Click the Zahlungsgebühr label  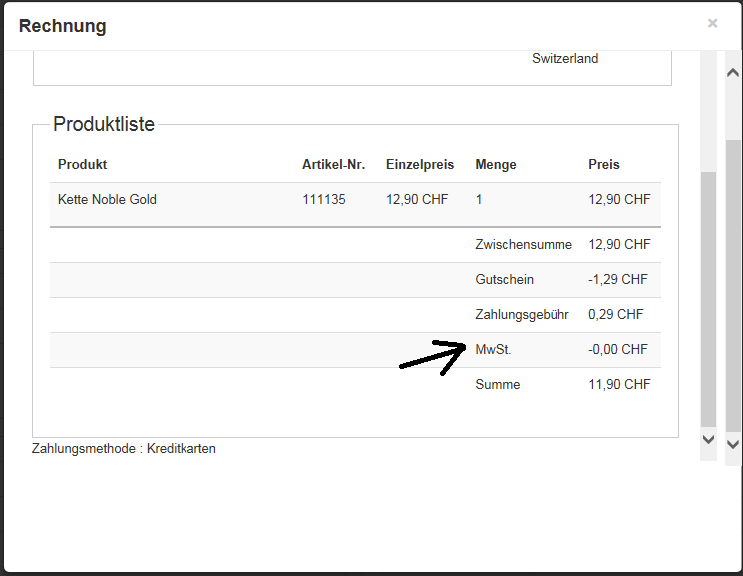click(522, 315)
